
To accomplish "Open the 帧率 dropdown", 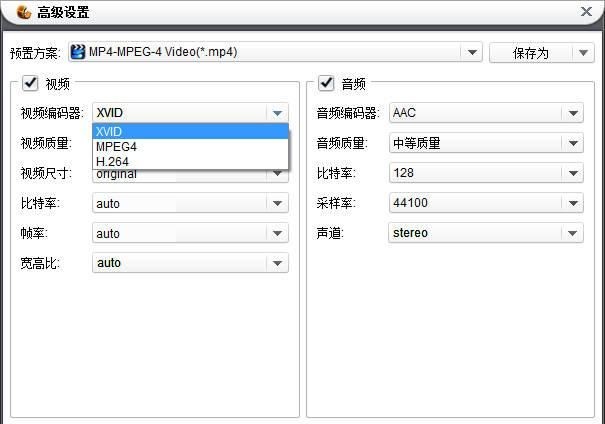I will point(190,233).
